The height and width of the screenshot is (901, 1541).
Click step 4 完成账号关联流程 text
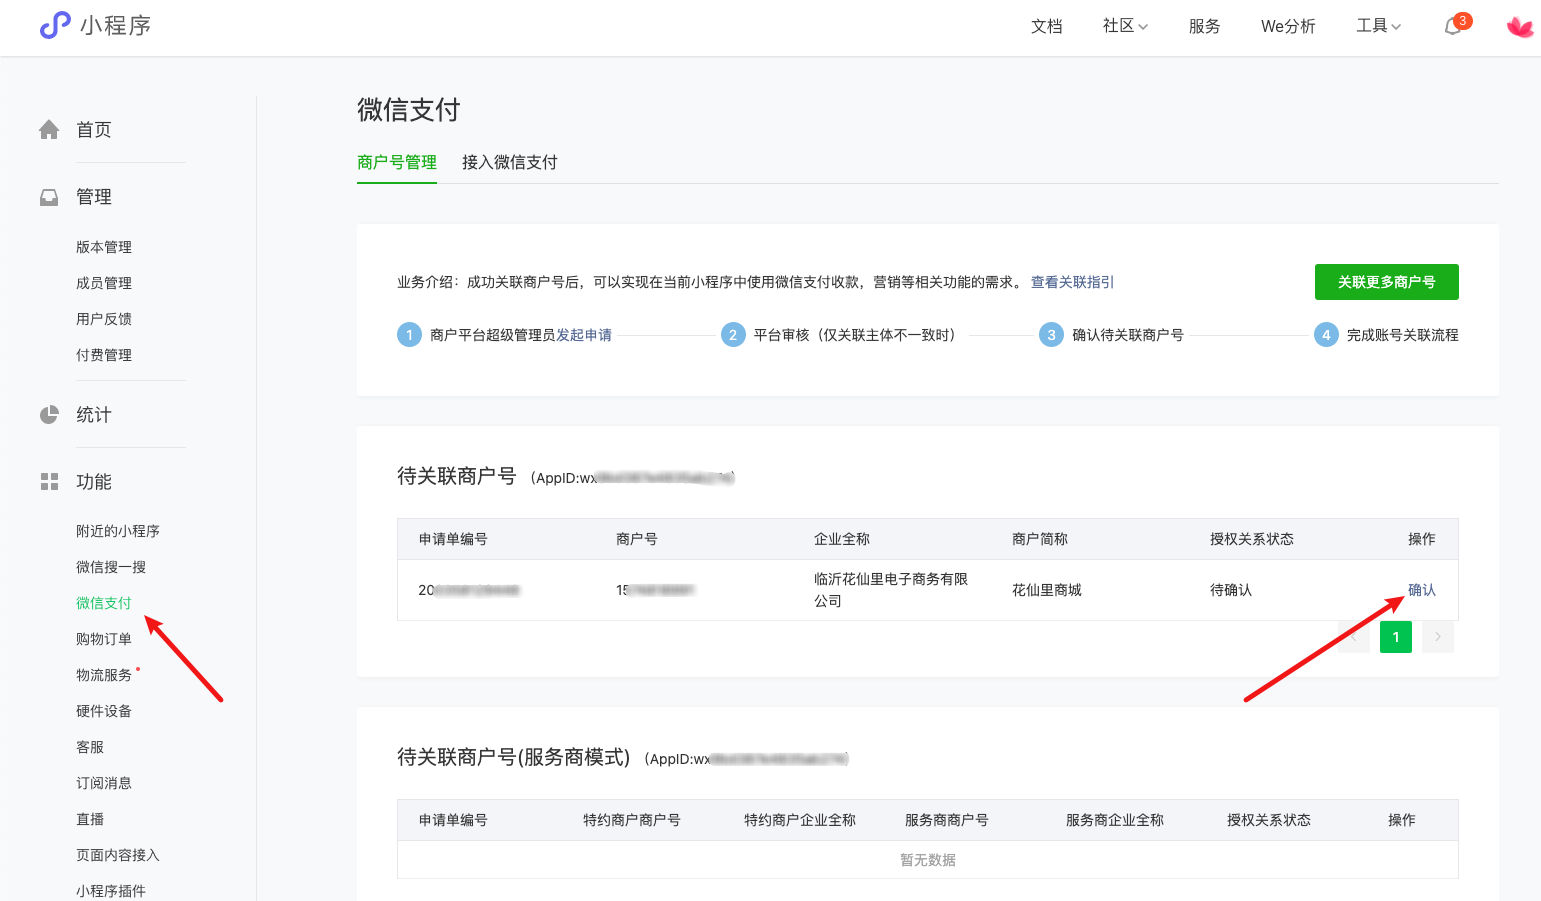[x=1403, y=335]
